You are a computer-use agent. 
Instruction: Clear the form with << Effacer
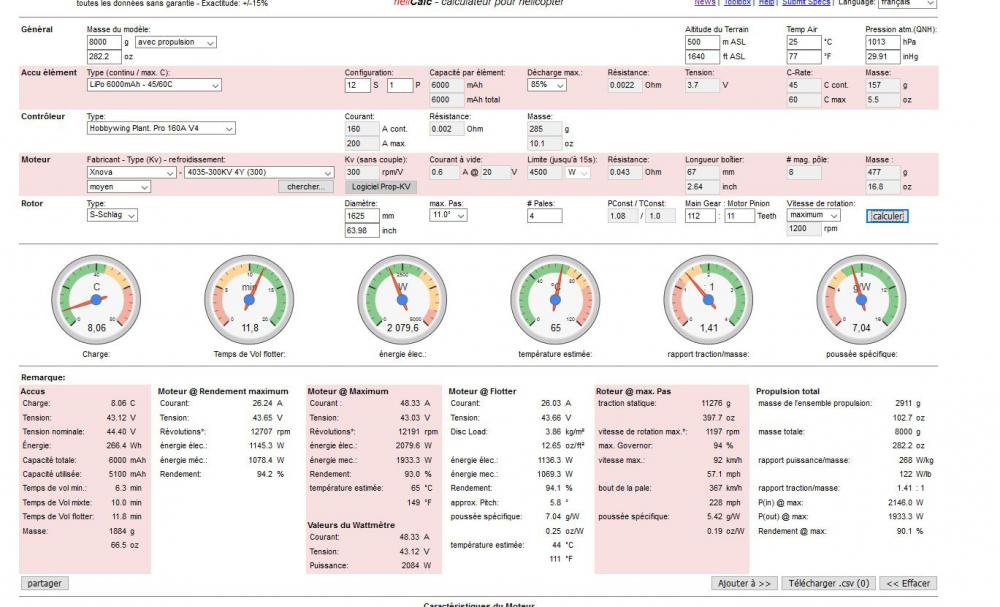click(x=908, y=583)
